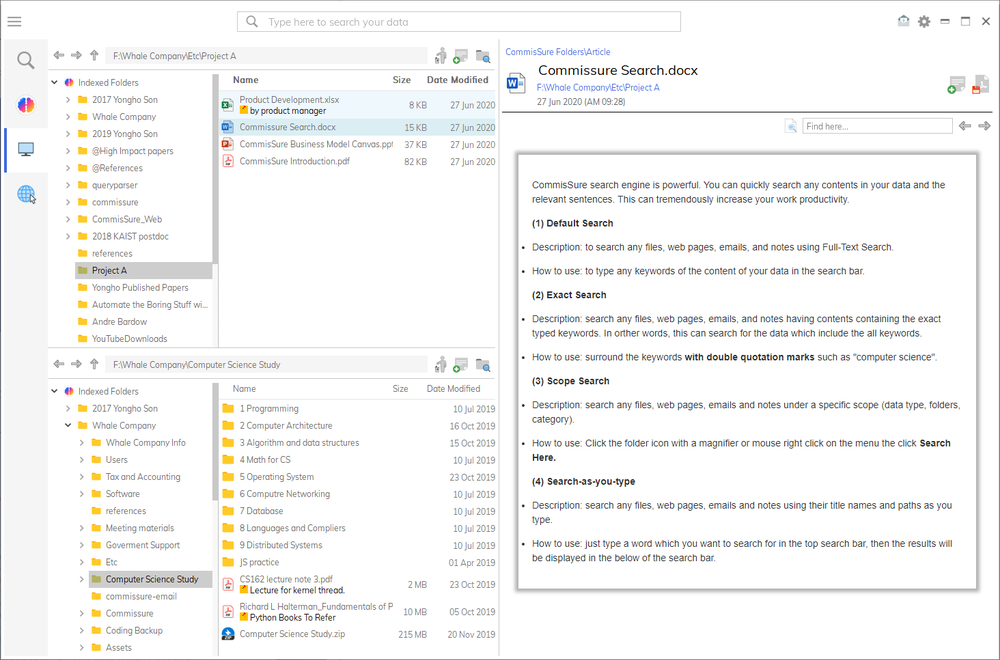
Task: Go up one level from Project A path
Action: [x=94, y=55]
